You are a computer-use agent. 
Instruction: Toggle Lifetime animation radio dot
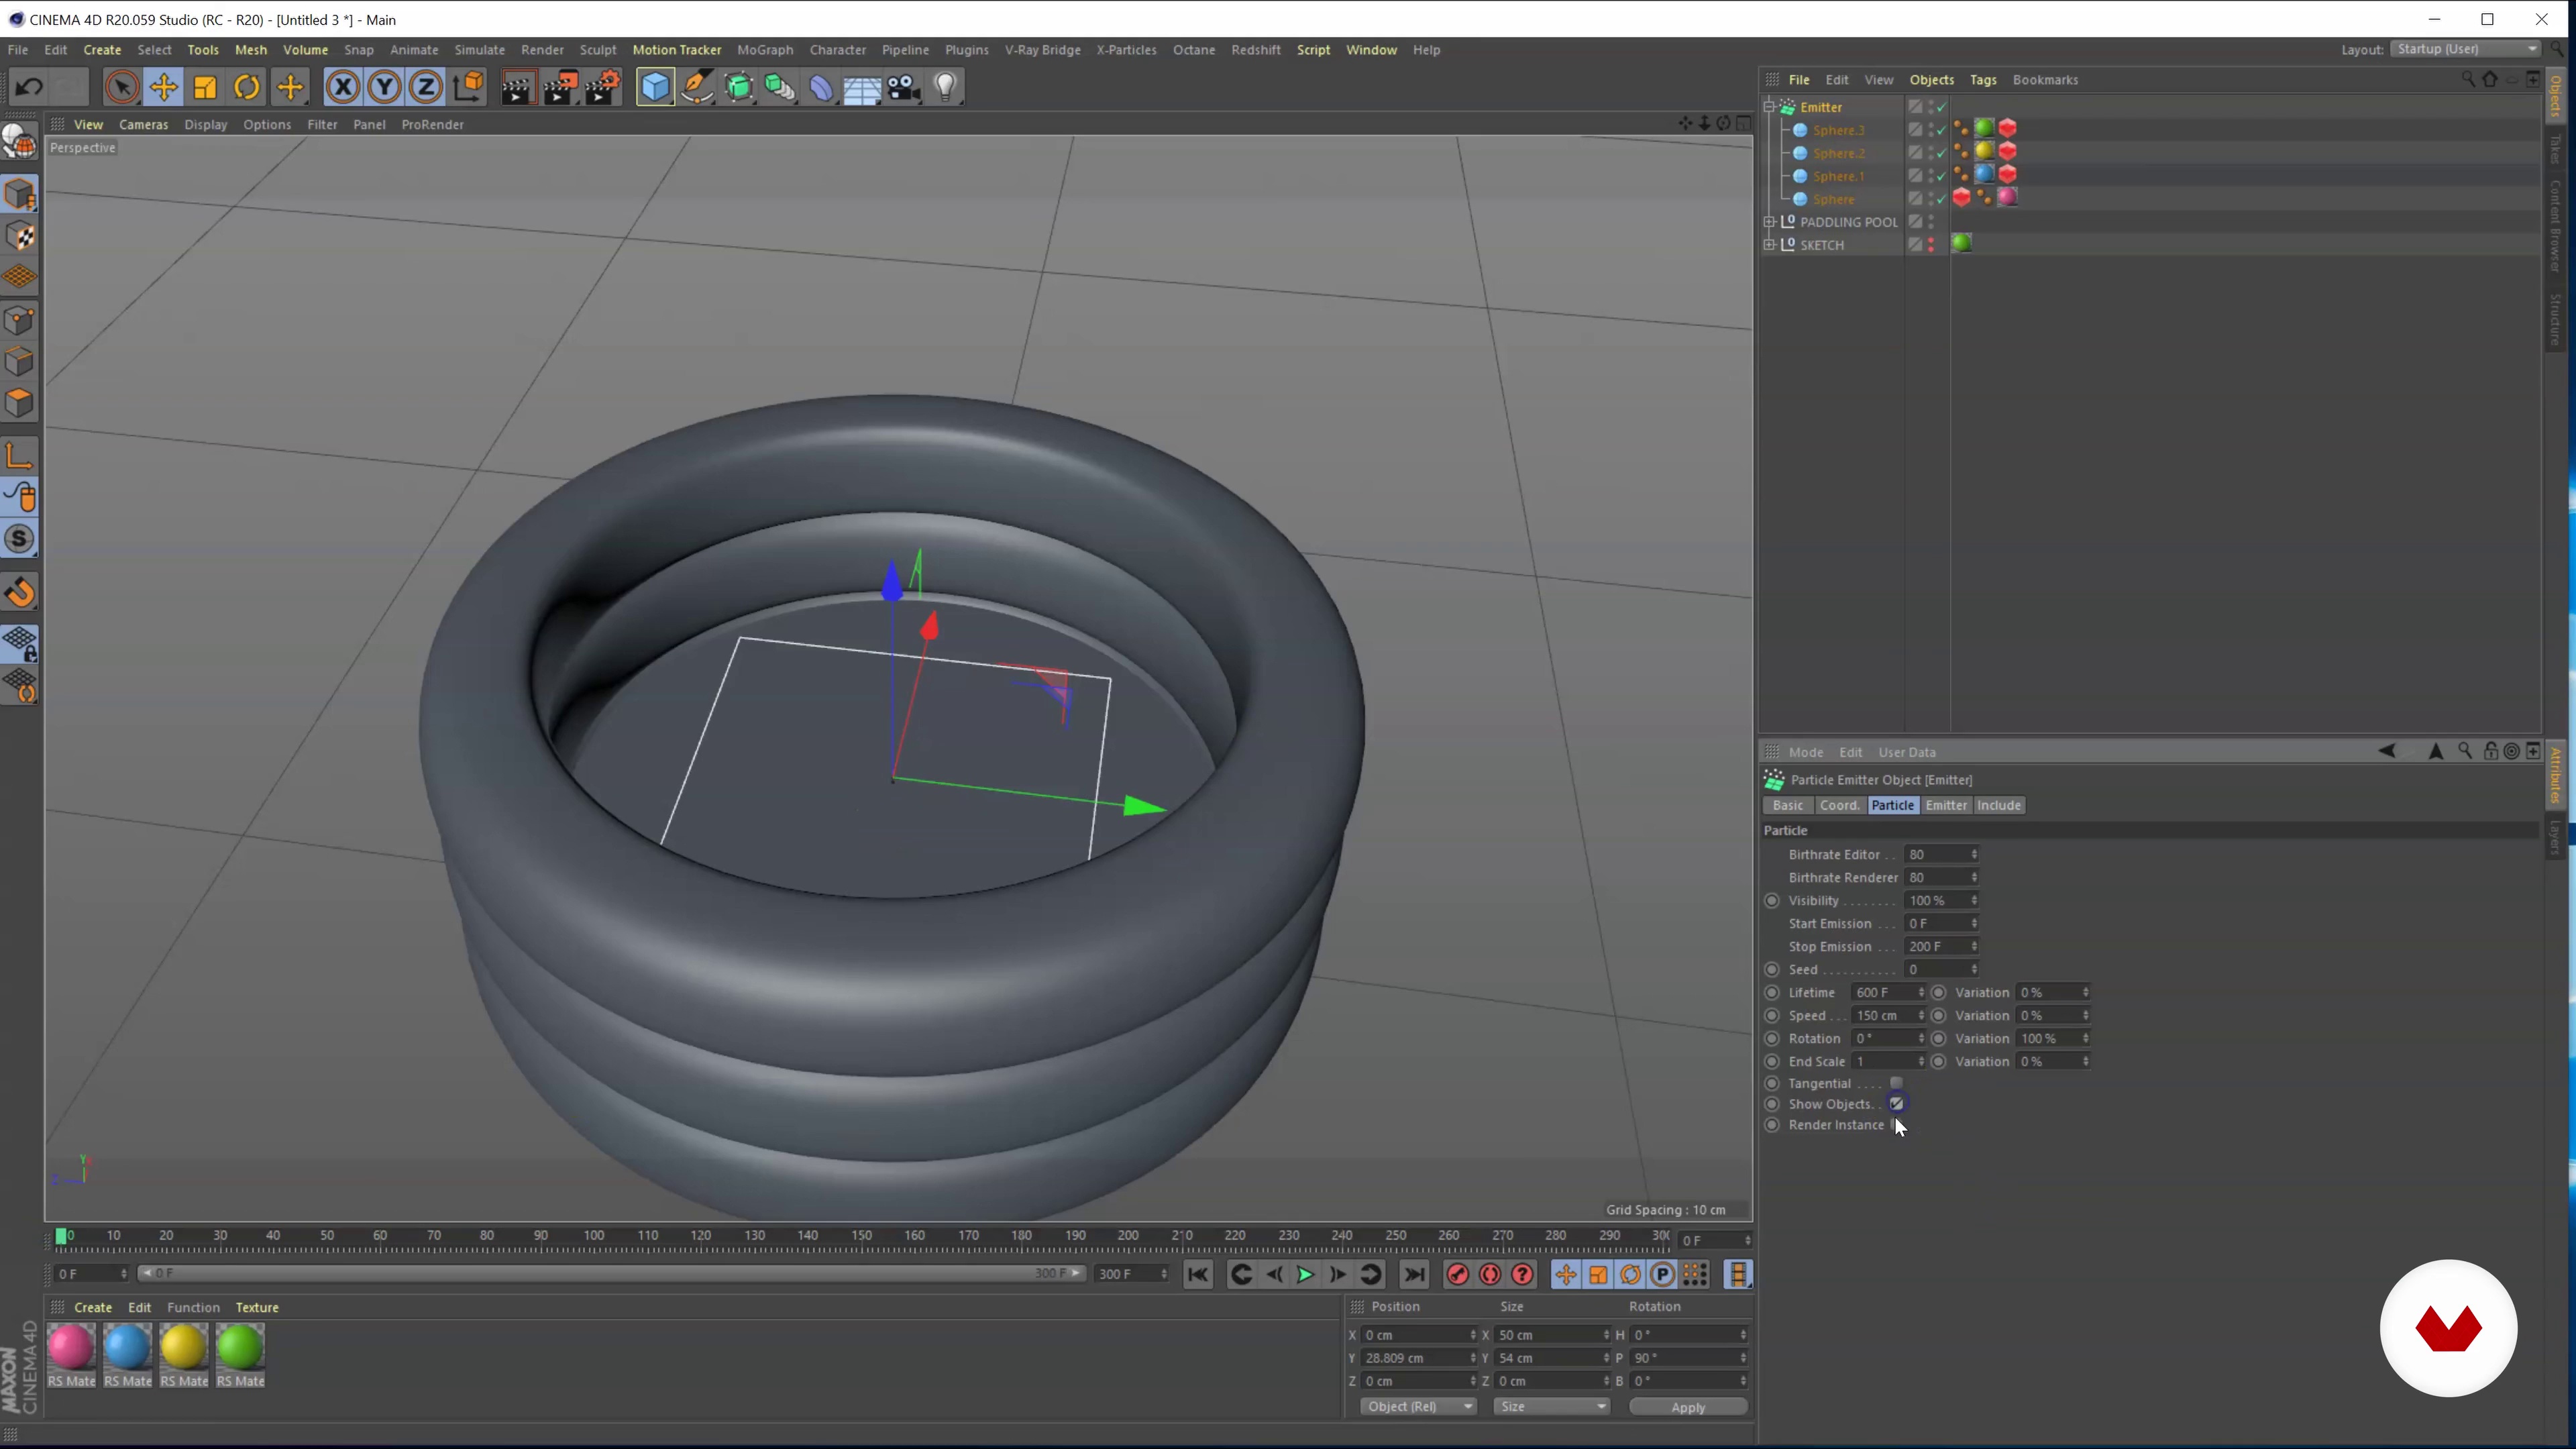point(1772,992)
